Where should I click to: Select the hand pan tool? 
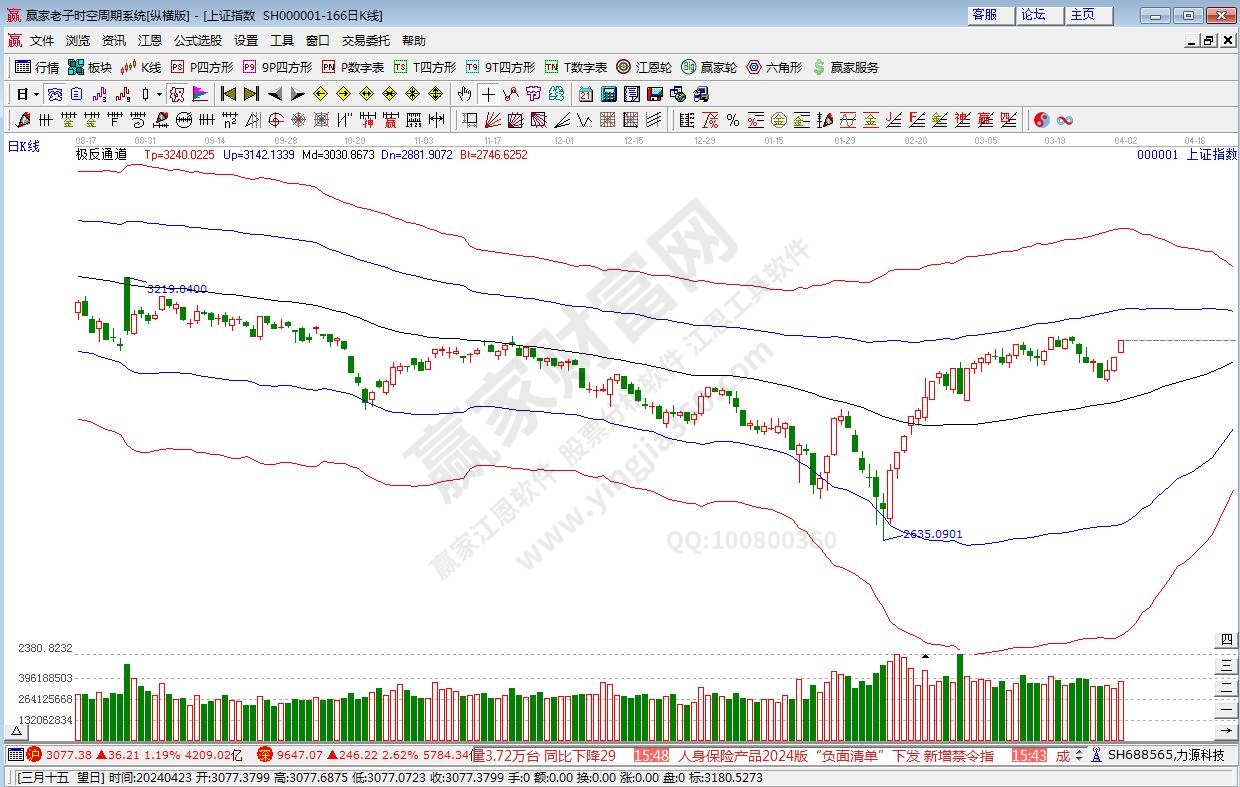pyautogui.click(x=464, y=94)
